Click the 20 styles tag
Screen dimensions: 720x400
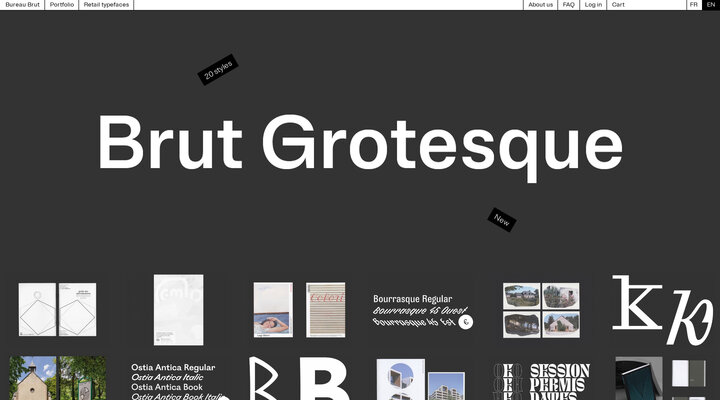(x=218, y=70)
